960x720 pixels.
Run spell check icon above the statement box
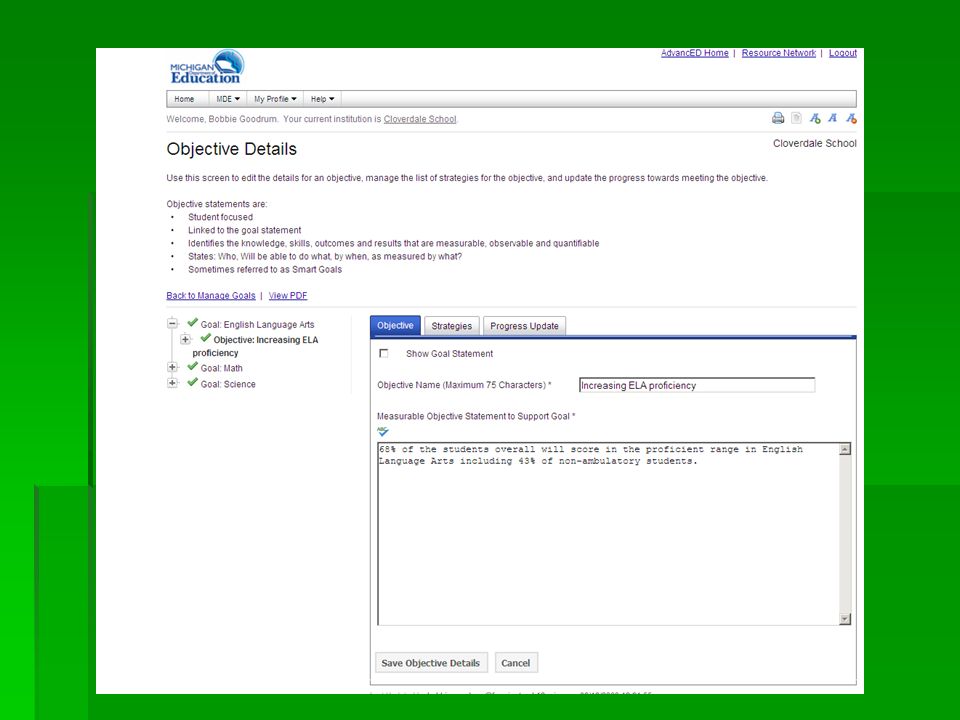[383, 432]
